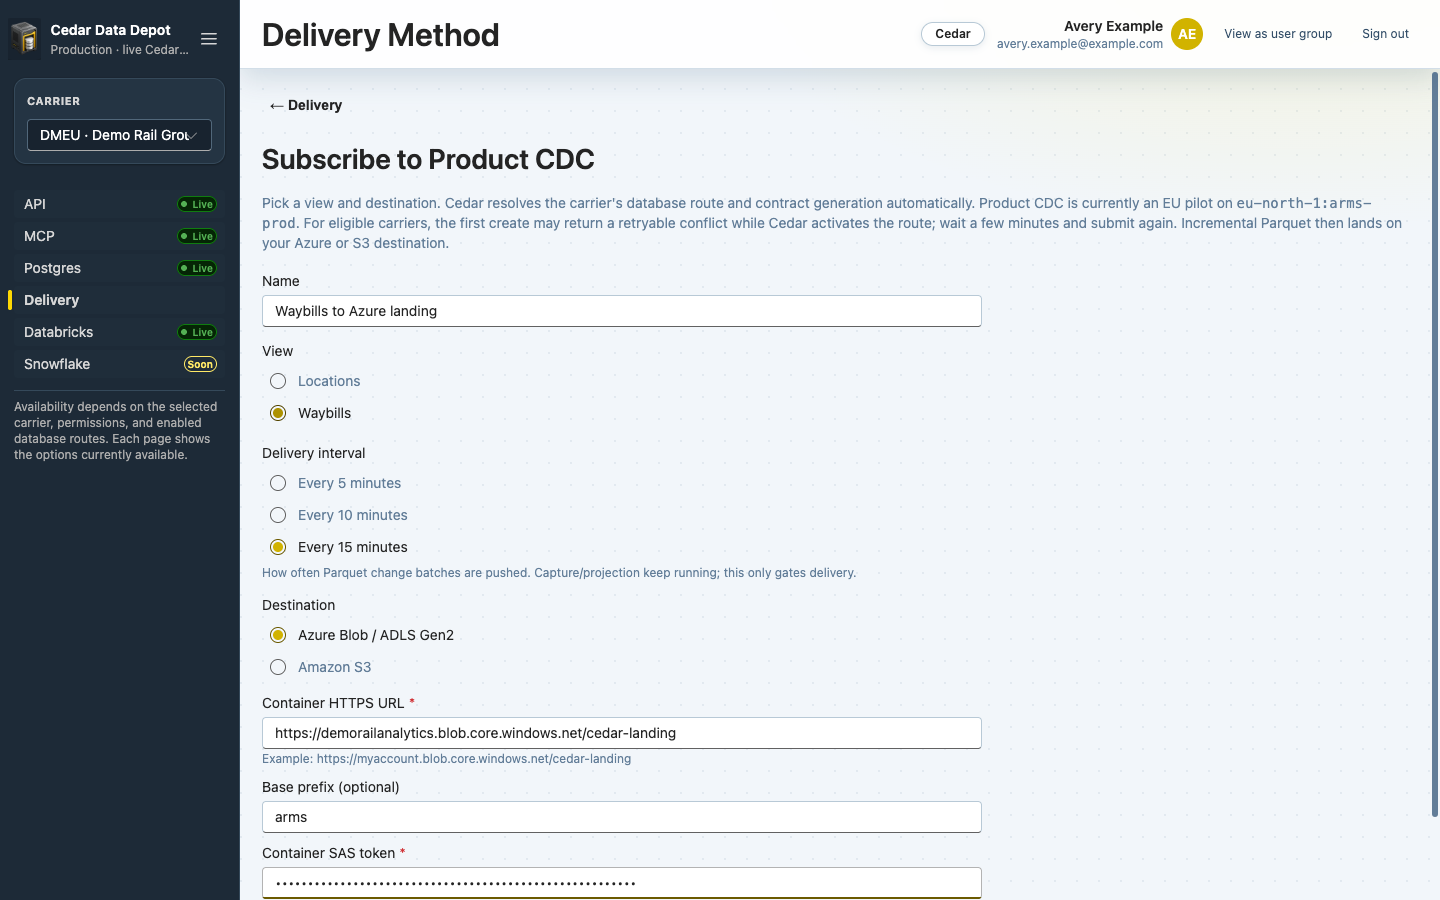Click the Cedar Data Depot logo icon

tap(25, 39)
